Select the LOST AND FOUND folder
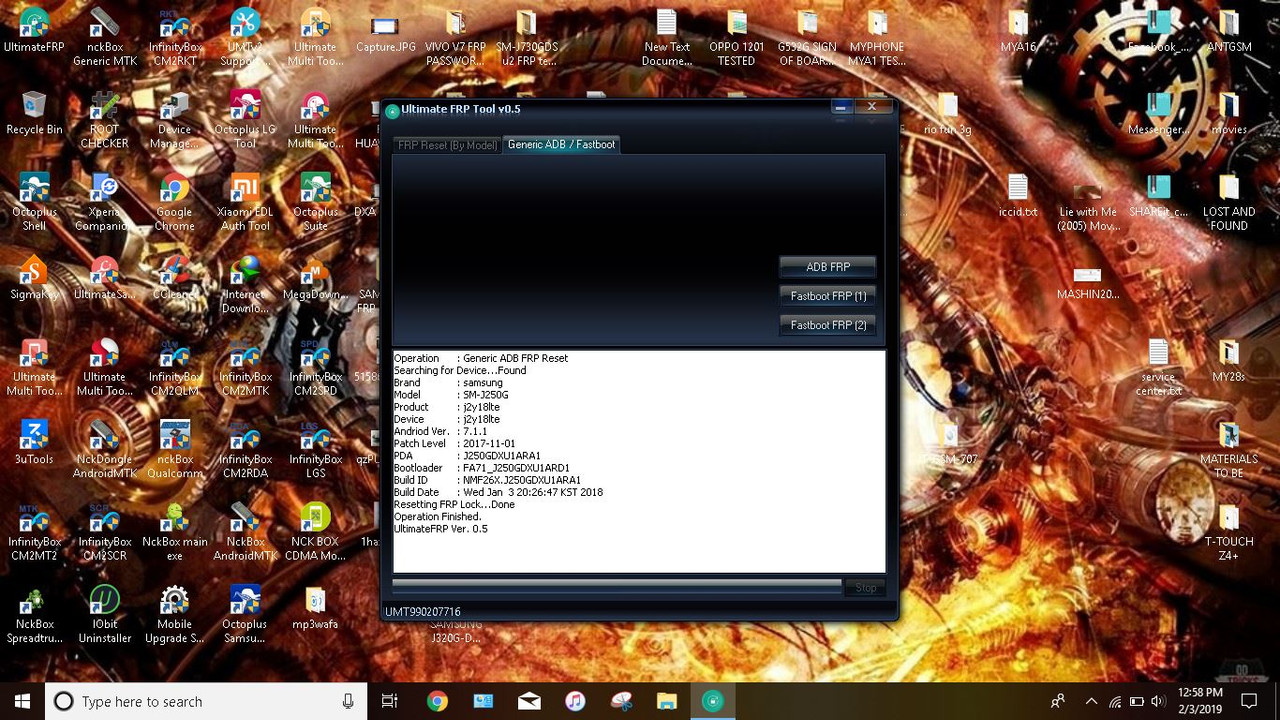Screen dimensions: 1280x720 (x=1229, y=202)
